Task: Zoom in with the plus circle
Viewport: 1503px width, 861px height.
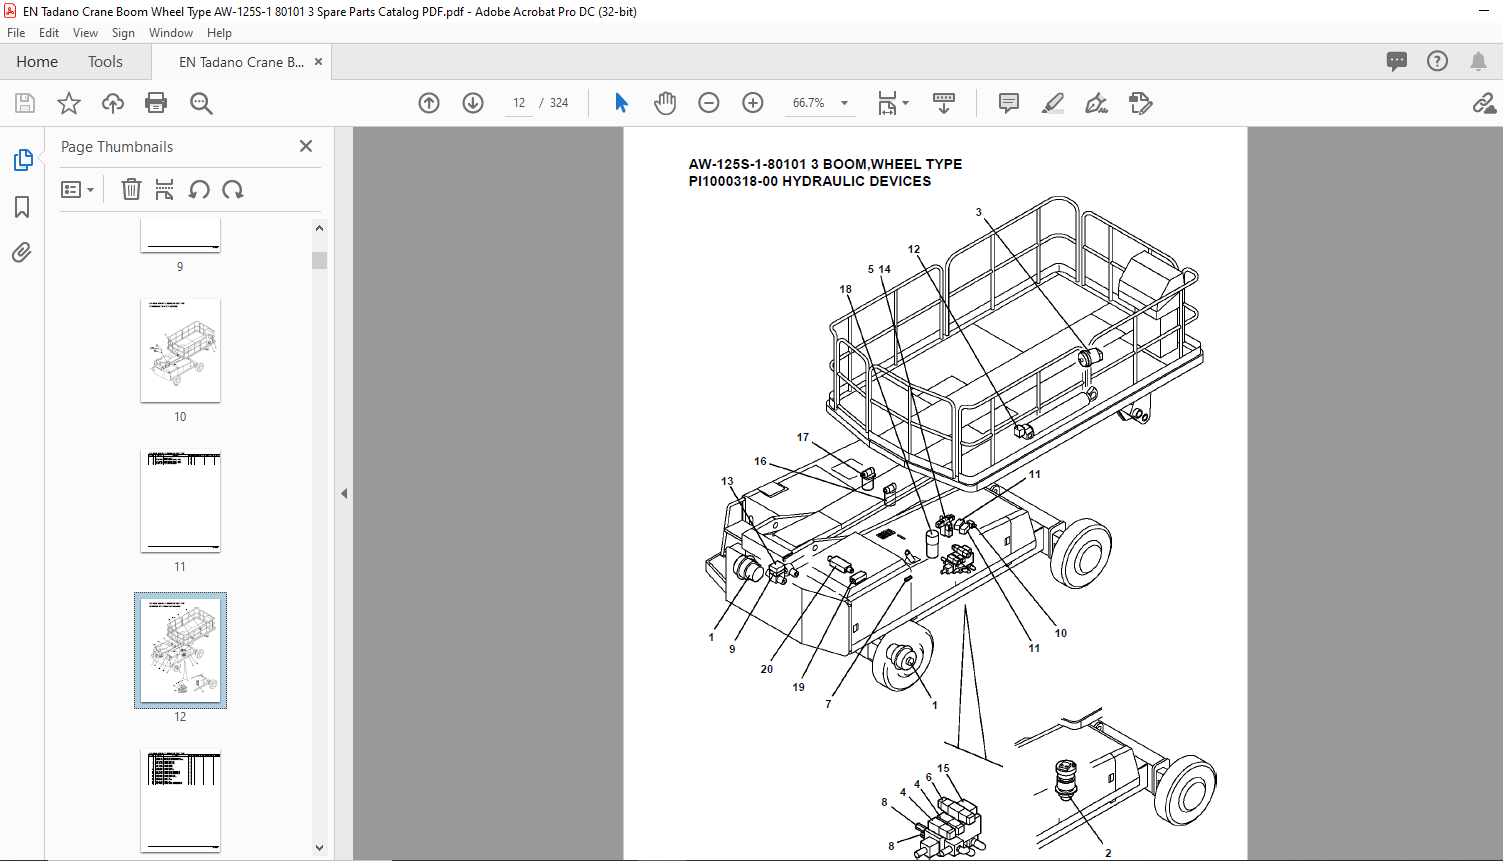Action: pos(753,103)
